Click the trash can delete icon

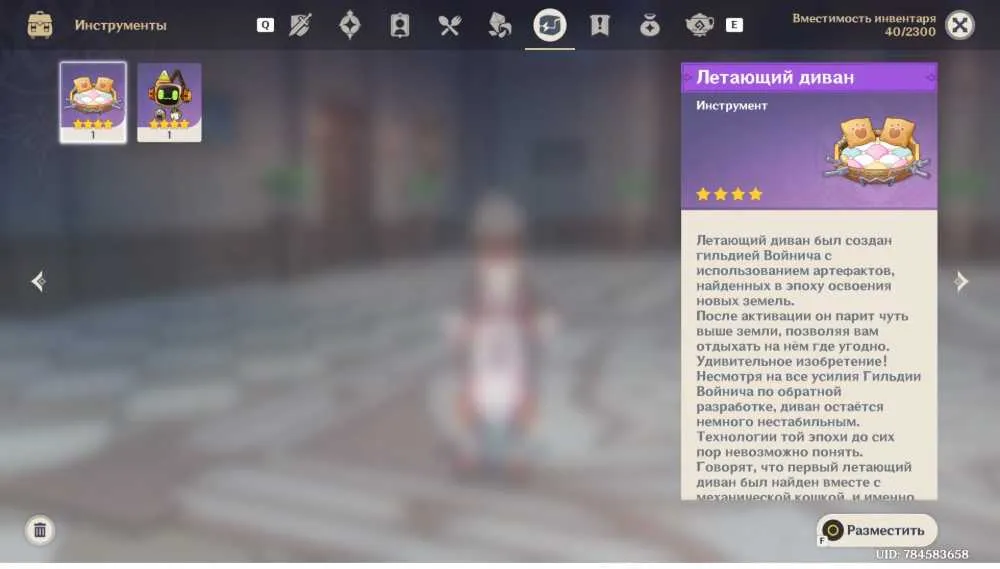[x=40, y=530]
